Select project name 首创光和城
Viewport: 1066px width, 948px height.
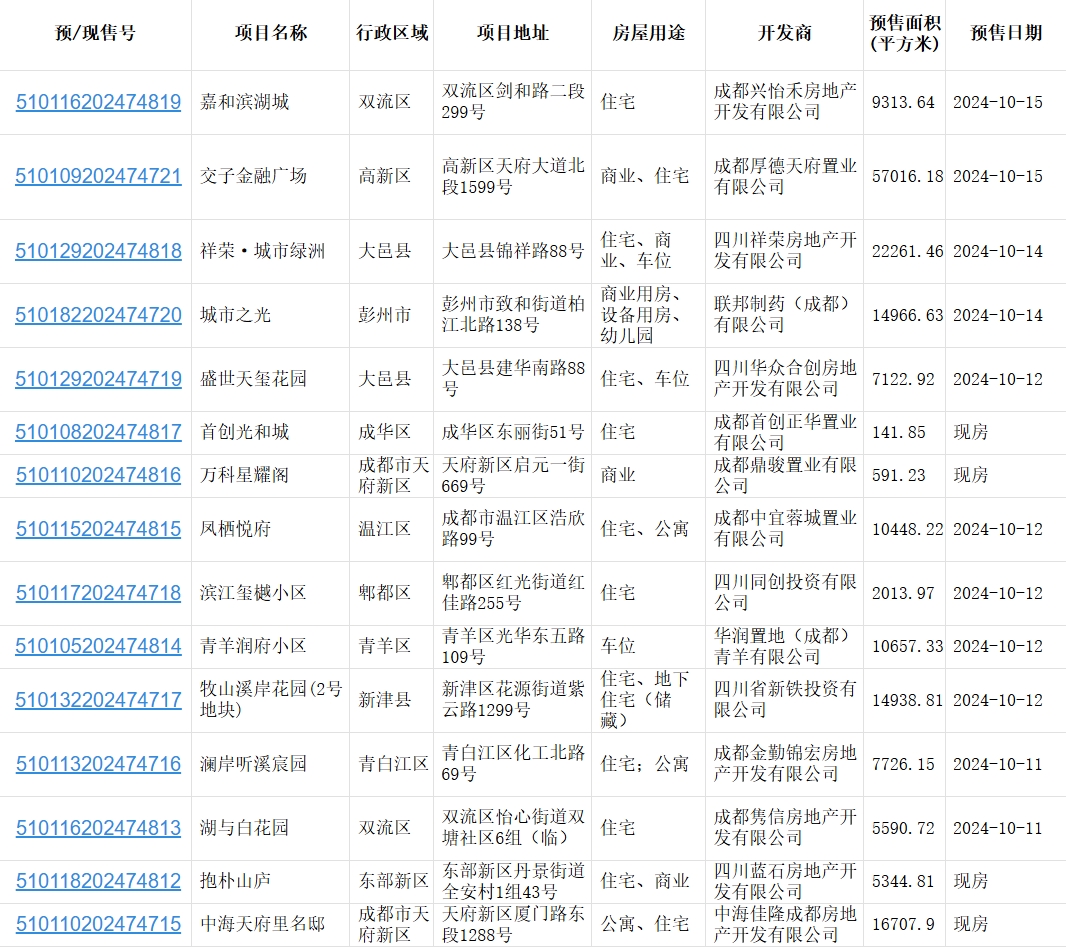[x=245, y=432]
